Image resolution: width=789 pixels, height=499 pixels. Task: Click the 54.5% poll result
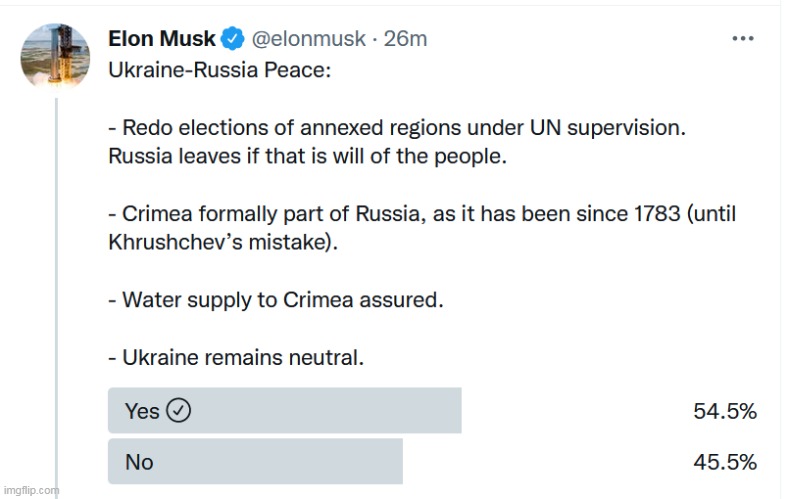[x=725, y=411]
